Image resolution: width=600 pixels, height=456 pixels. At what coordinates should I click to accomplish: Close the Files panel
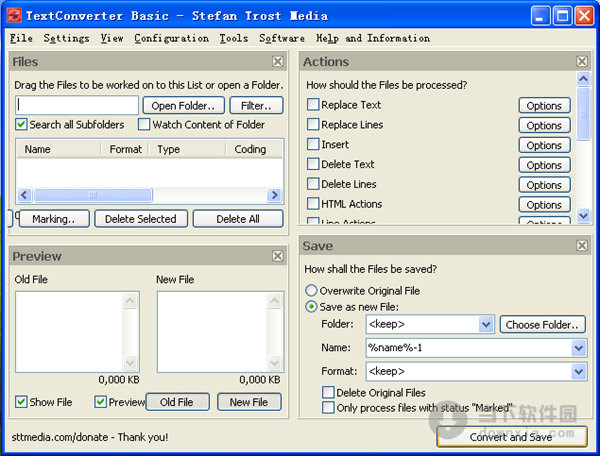tap(278, 61)
